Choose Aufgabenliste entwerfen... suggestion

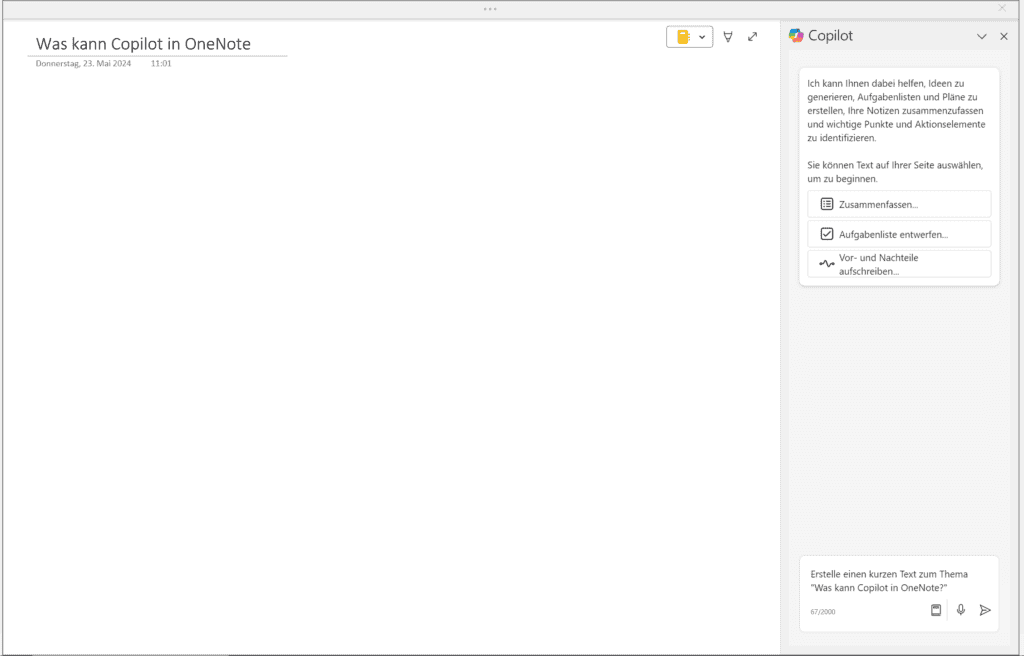point(899,234)
